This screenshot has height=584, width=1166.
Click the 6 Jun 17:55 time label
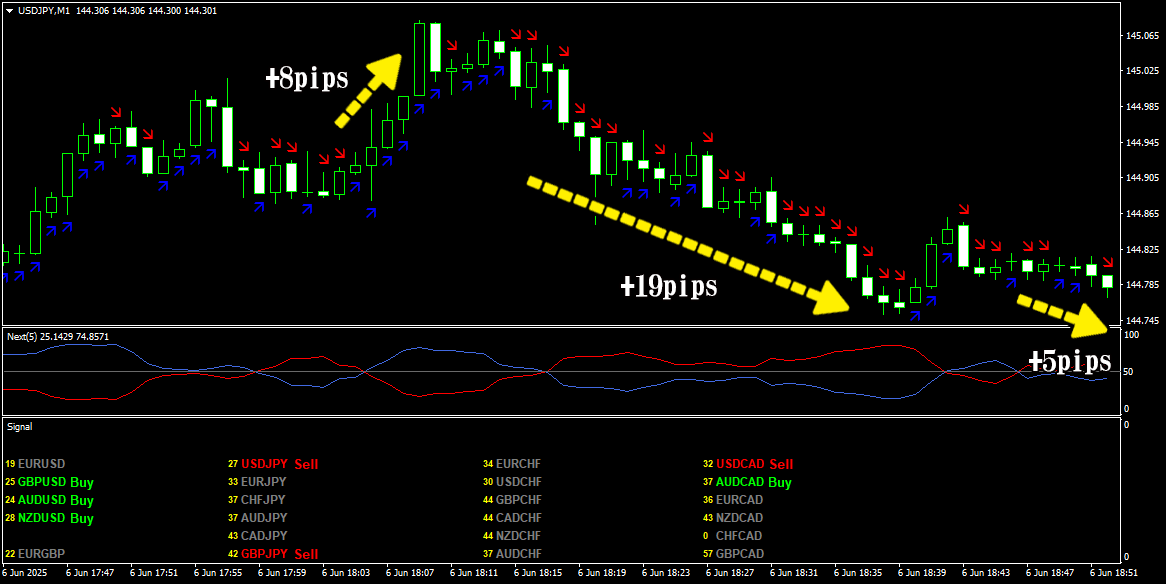pos(218,574)
